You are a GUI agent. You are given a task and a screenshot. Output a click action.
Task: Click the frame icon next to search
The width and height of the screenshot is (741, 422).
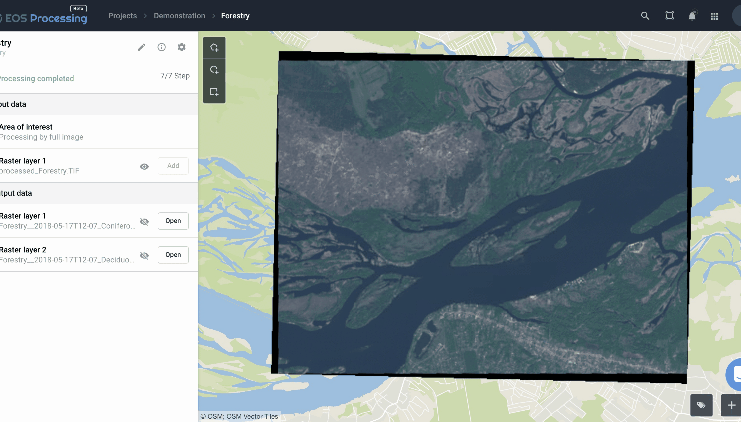click(x=670, y=16)
